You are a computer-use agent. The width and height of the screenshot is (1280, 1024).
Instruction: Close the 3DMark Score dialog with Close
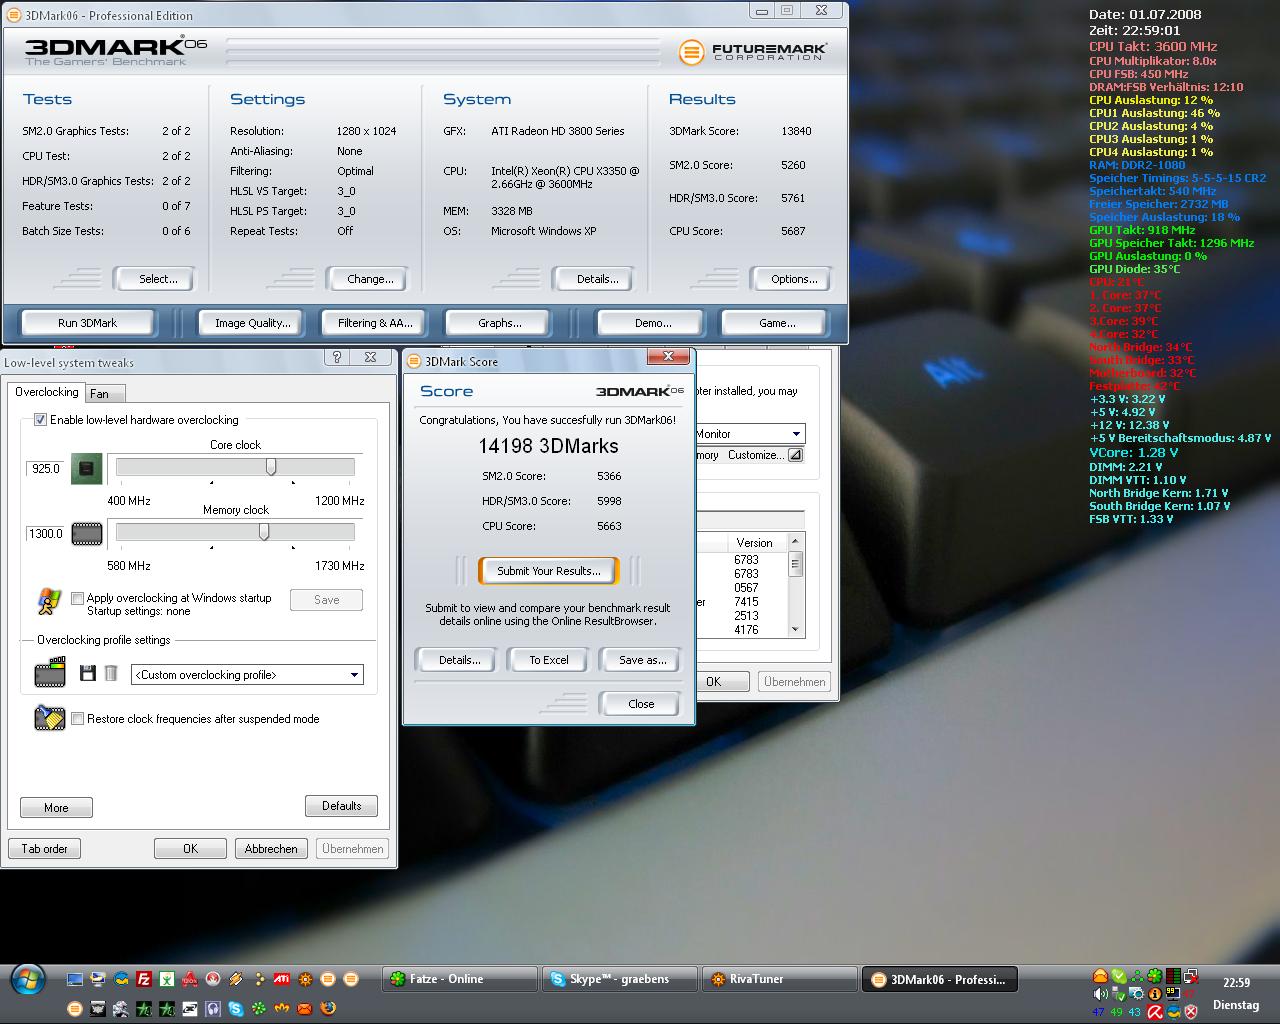(641, 704)
